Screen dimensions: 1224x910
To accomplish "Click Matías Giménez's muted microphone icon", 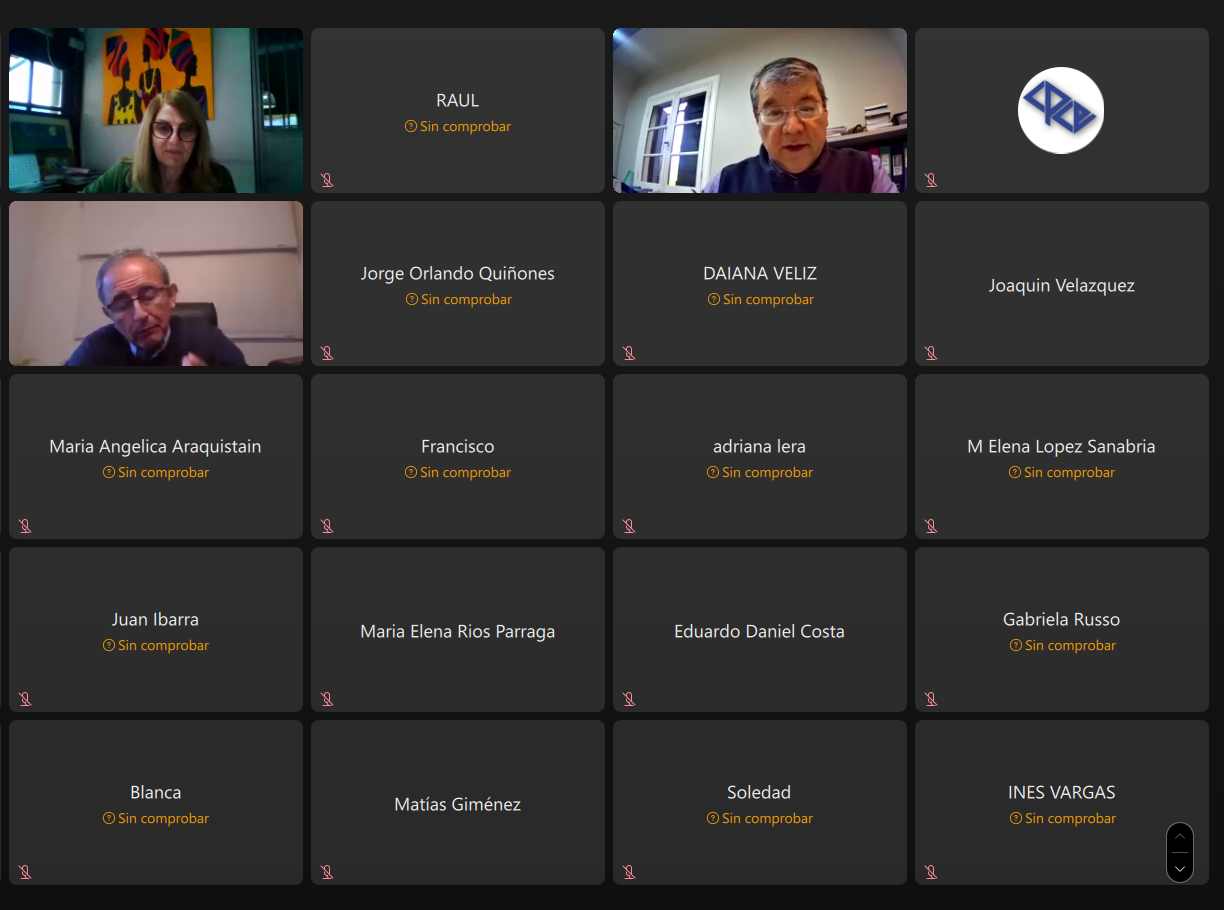I will tap(327, 872).
